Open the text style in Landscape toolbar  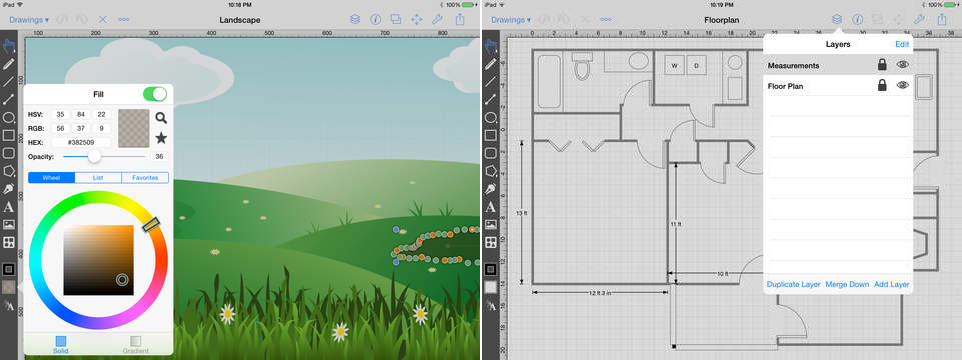[x=9, y=305]
